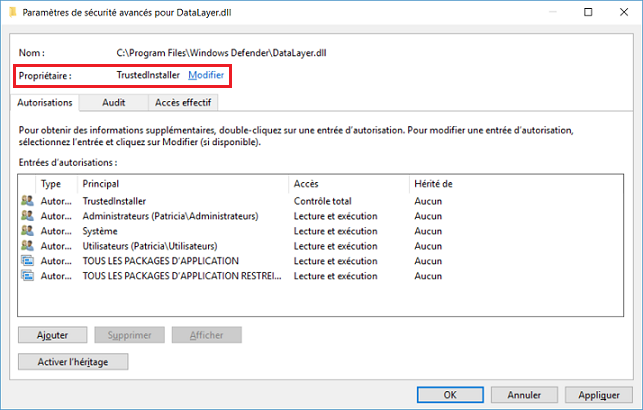Click the group icon of Administrateurs entry
The image size is (643, 410).
tap(27, 216)
